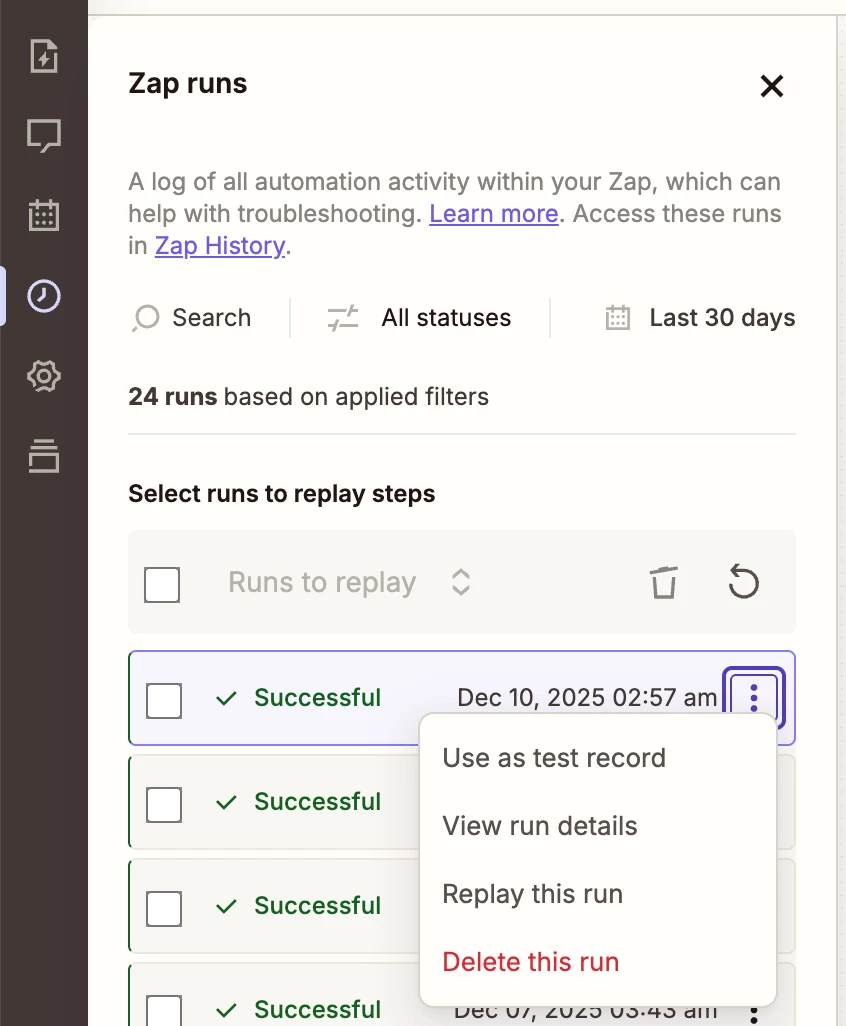The height and width of the screenshot is (1026, 846).
Task: Check the Dec 10, 2025 02:57 am run checkbox
Action: coord(164,701)
